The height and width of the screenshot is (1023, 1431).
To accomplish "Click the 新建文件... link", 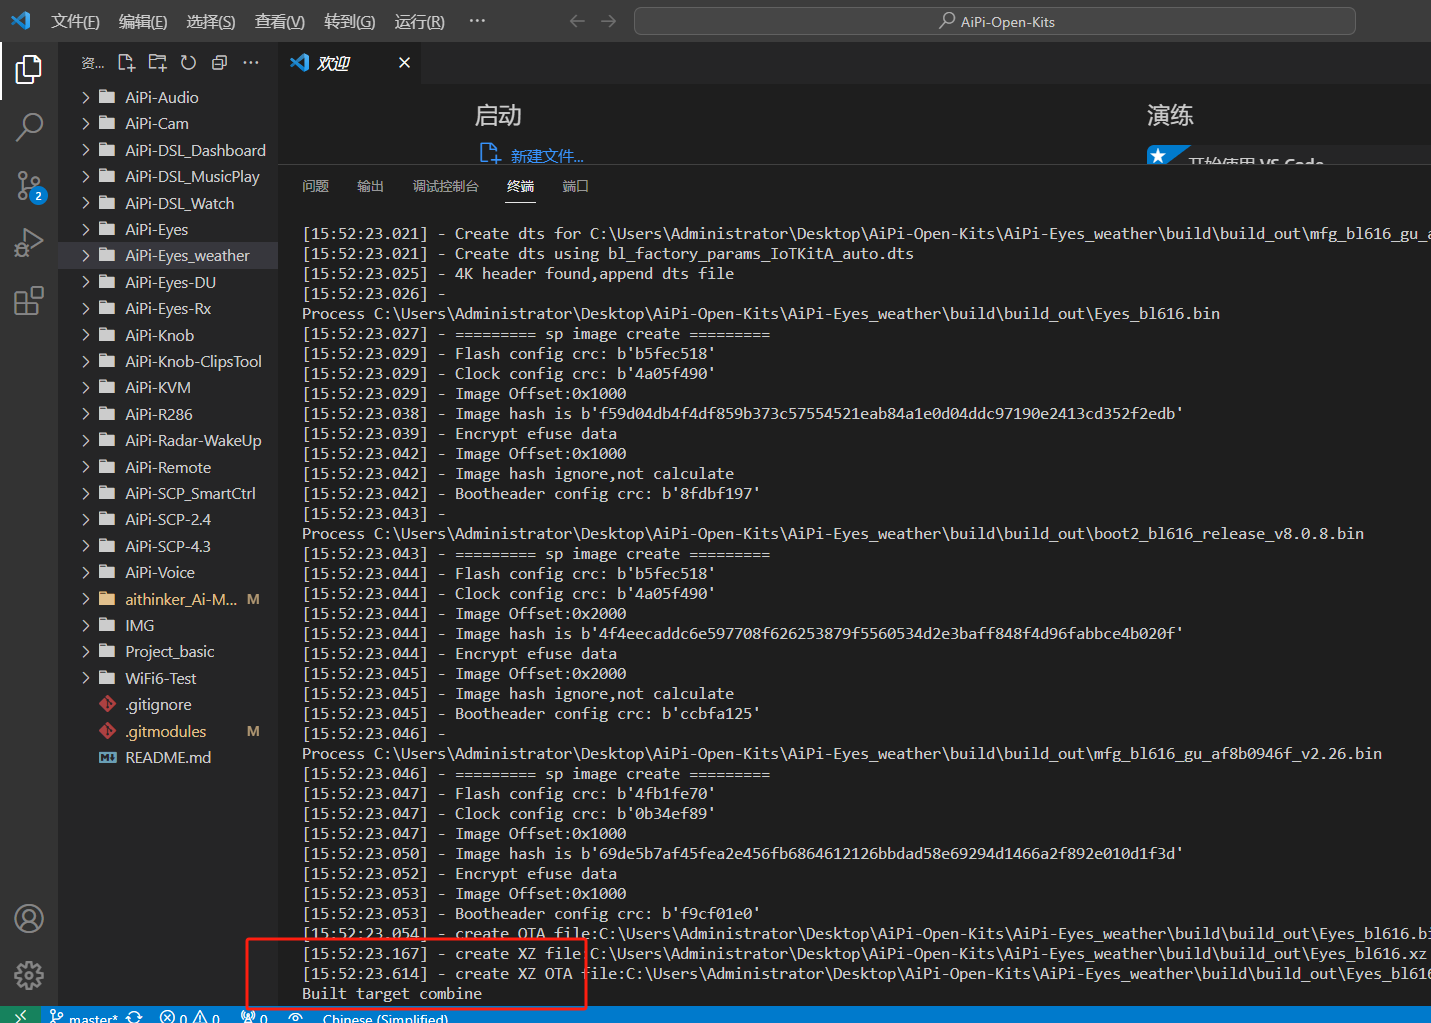I will pos(547,156).
